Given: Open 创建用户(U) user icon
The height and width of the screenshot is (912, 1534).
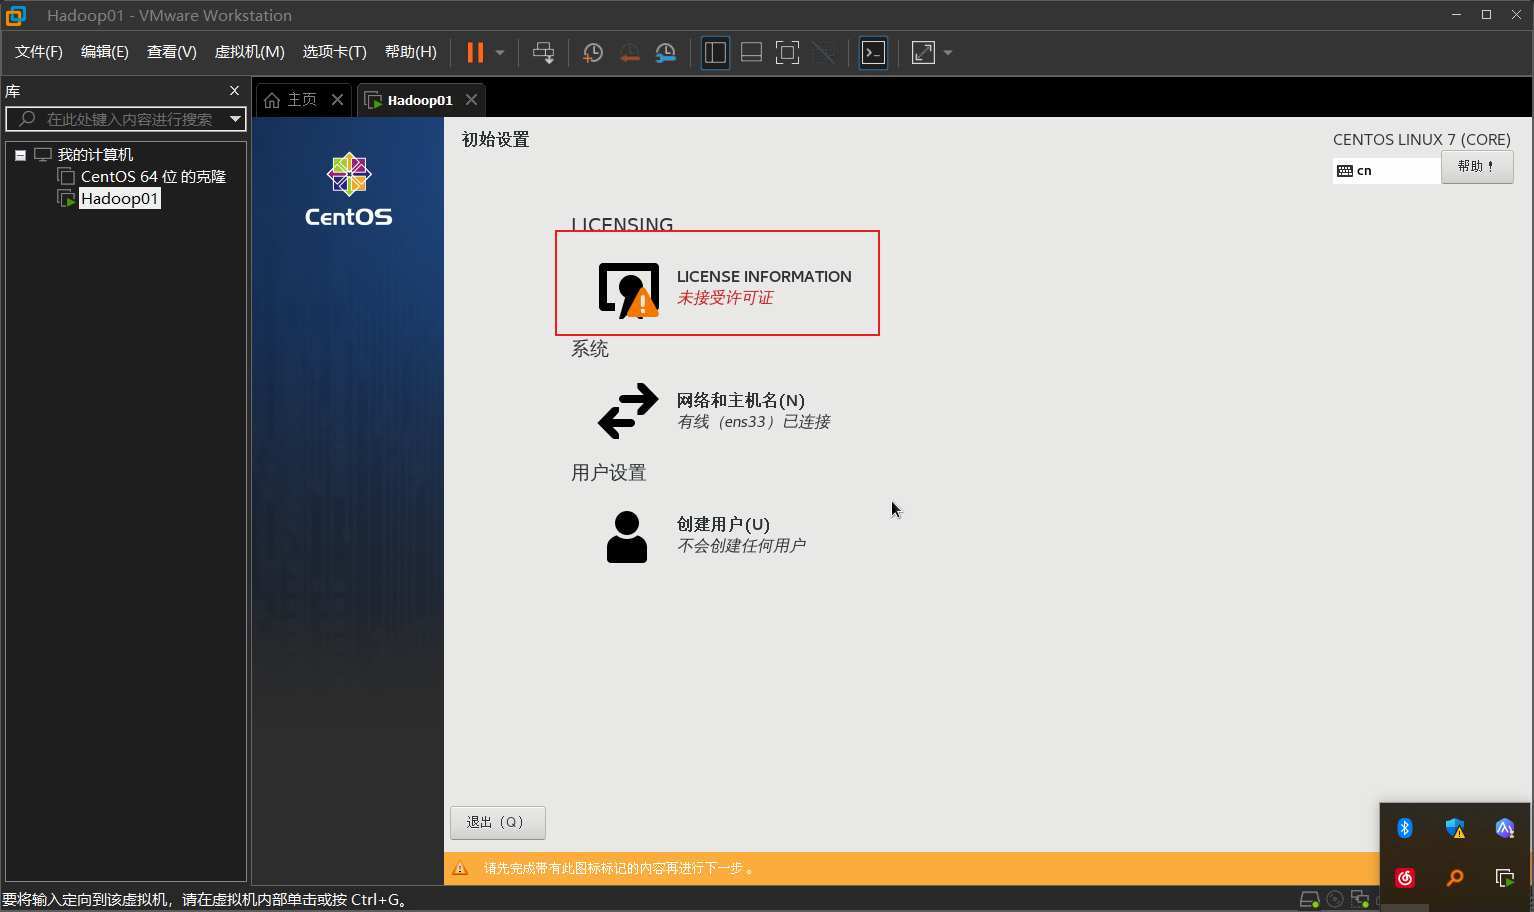Looking at the screenshot, I should coord(627,536).
